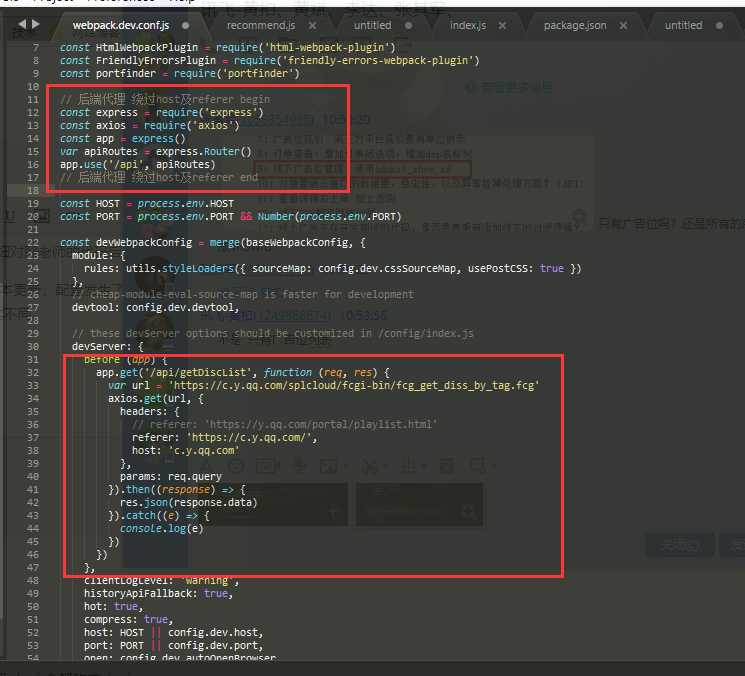Click "utils.styleLoaders" in rules line

180,268
